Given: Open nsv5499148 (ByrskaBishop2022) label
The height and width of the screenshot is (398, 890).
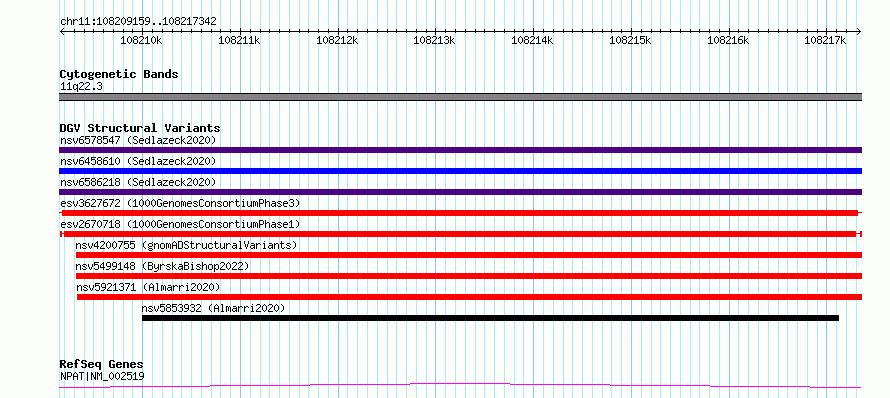Looking at the screenshot, I should 162,266.
